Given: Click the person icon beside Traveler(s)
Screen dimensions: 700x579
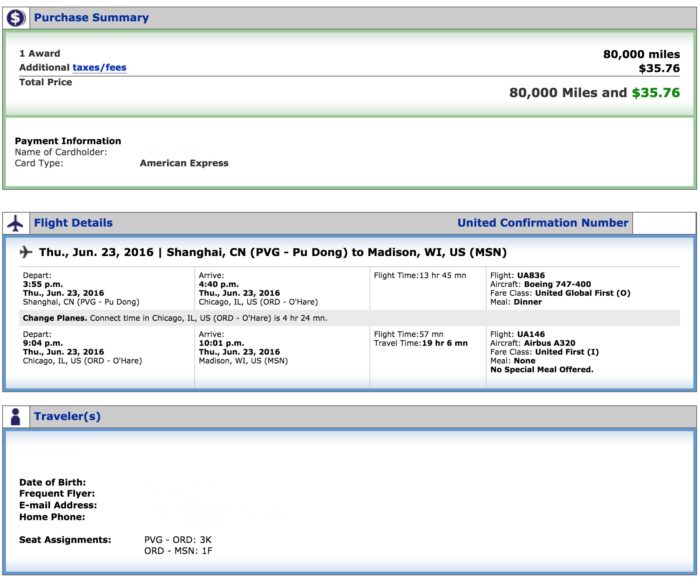Looking at the screenshot, I should 16,417.
